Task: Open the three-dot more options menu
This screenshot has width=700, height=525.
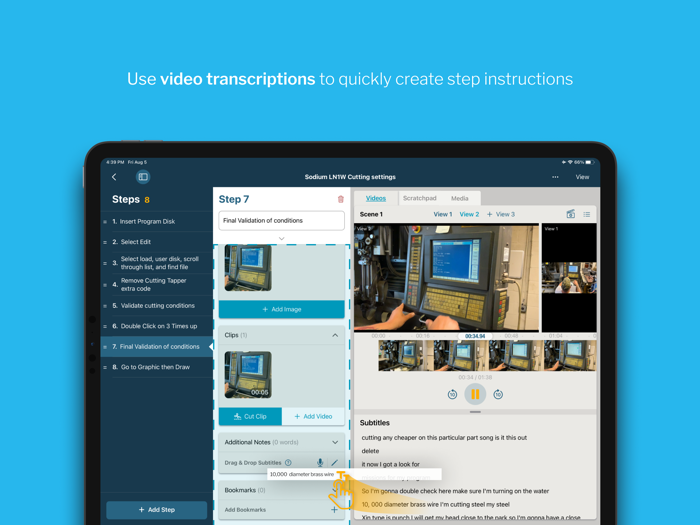Action: [x=555, y=177]
